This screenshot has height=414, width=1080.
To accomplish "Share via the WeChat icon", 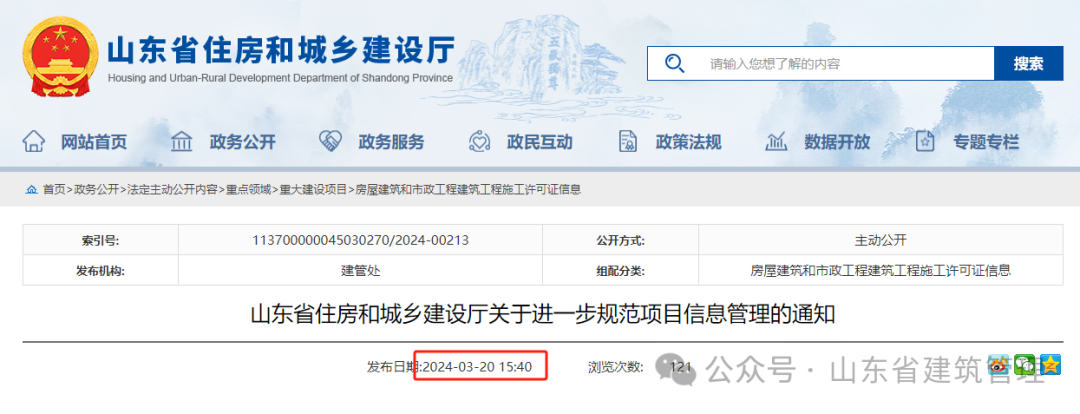I will click(x=1025, y=365).
